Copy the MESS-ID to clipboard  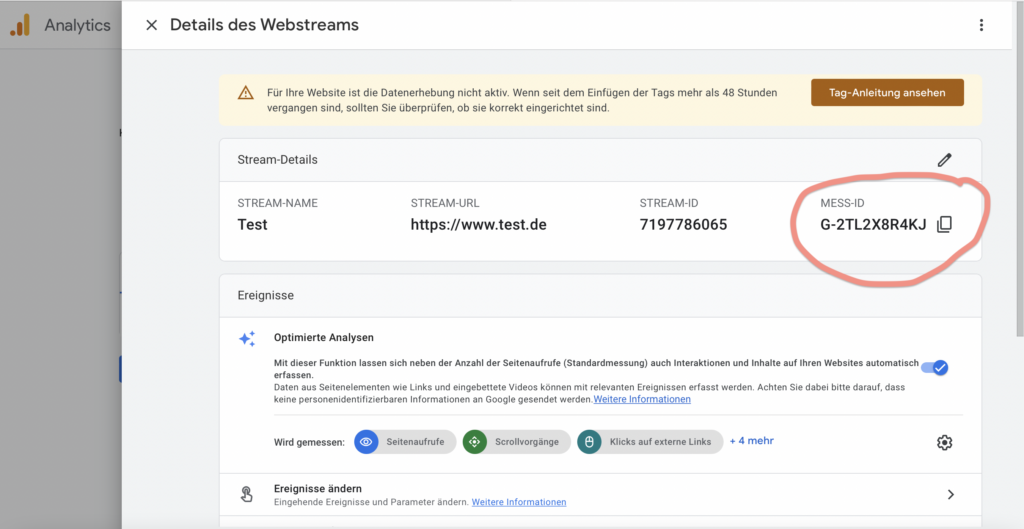944,225
